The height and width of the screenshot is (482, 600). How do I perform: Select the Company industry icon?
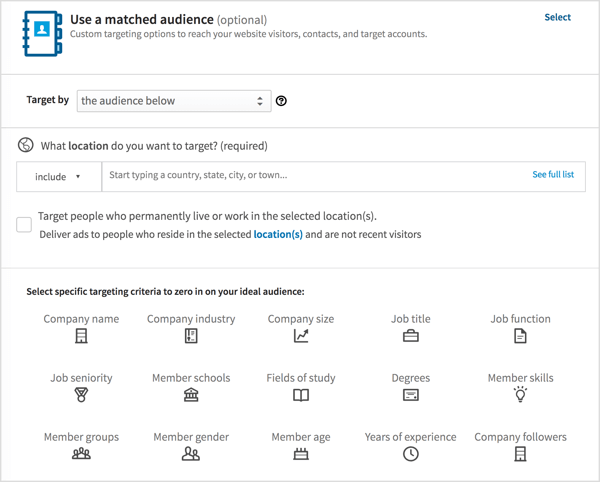point(191,337)
